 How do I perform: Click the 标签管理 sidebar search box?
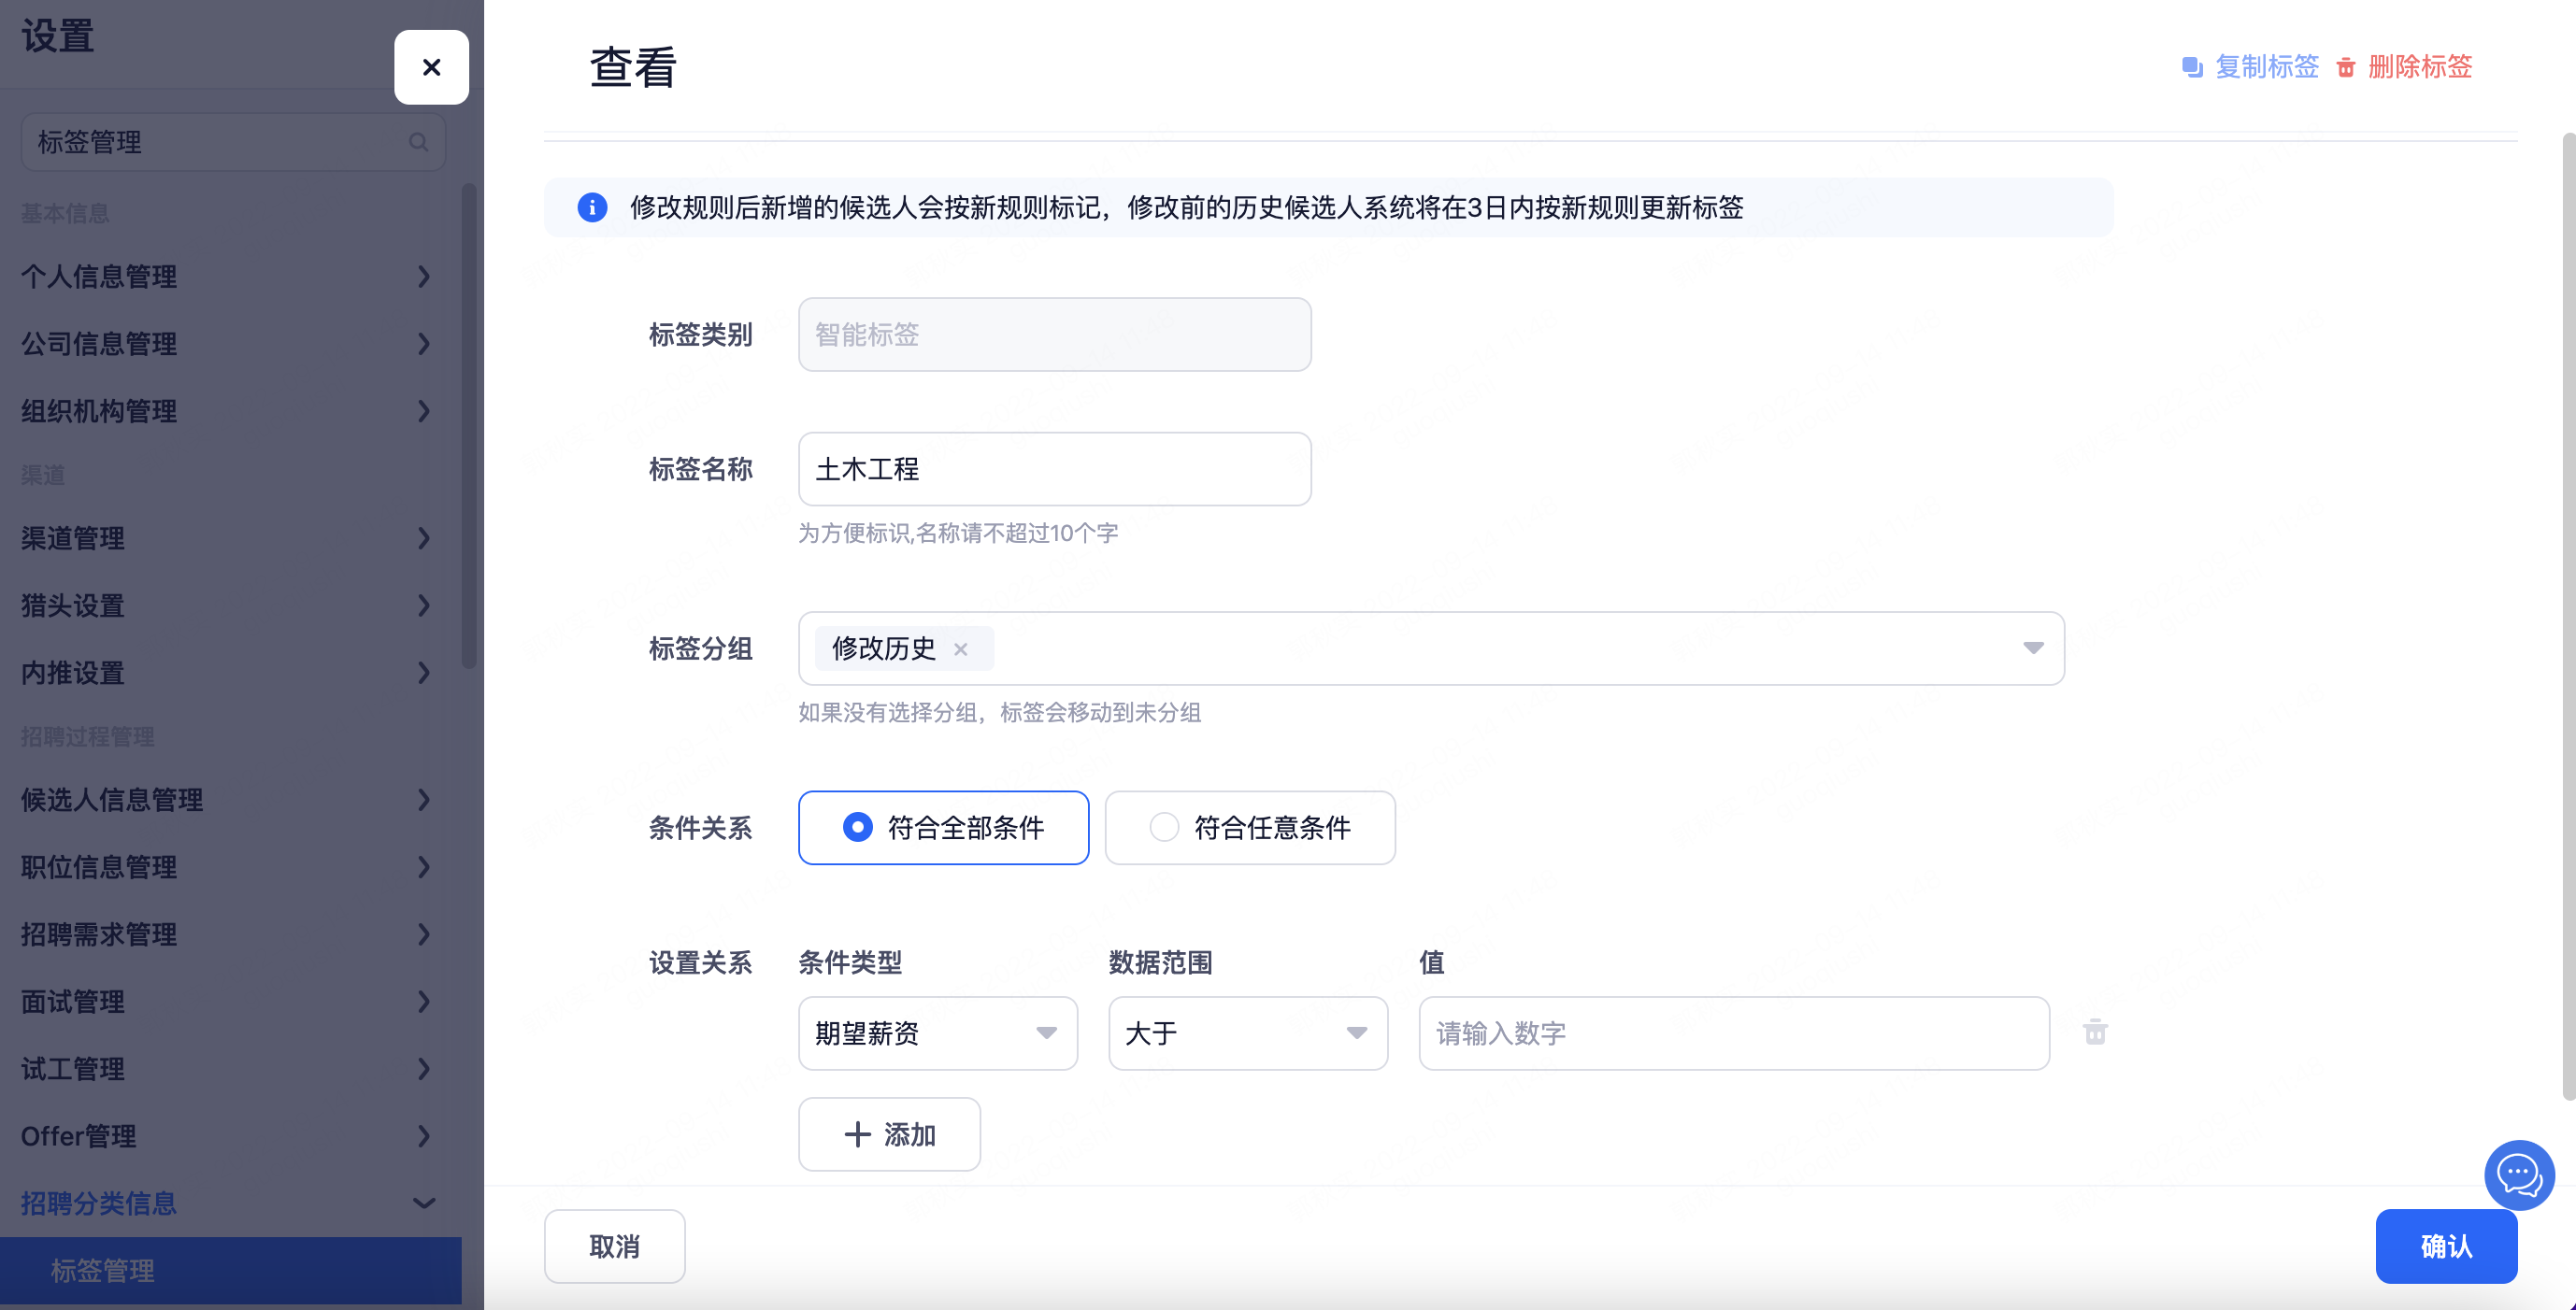click(x=233, y=142)
